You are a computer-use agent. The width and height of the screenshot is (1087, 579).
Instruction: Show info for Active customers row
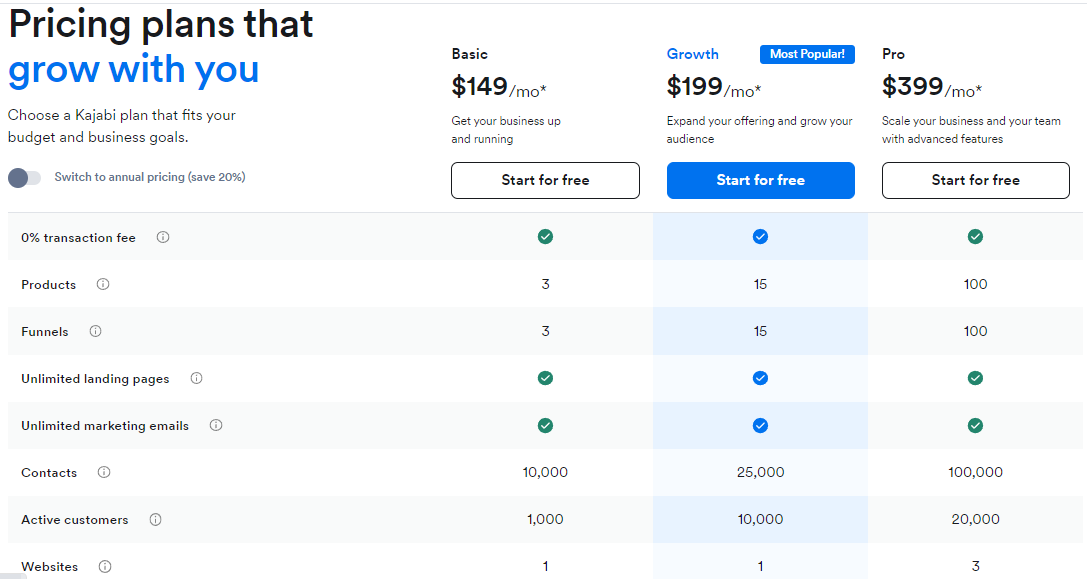(156, 519)
